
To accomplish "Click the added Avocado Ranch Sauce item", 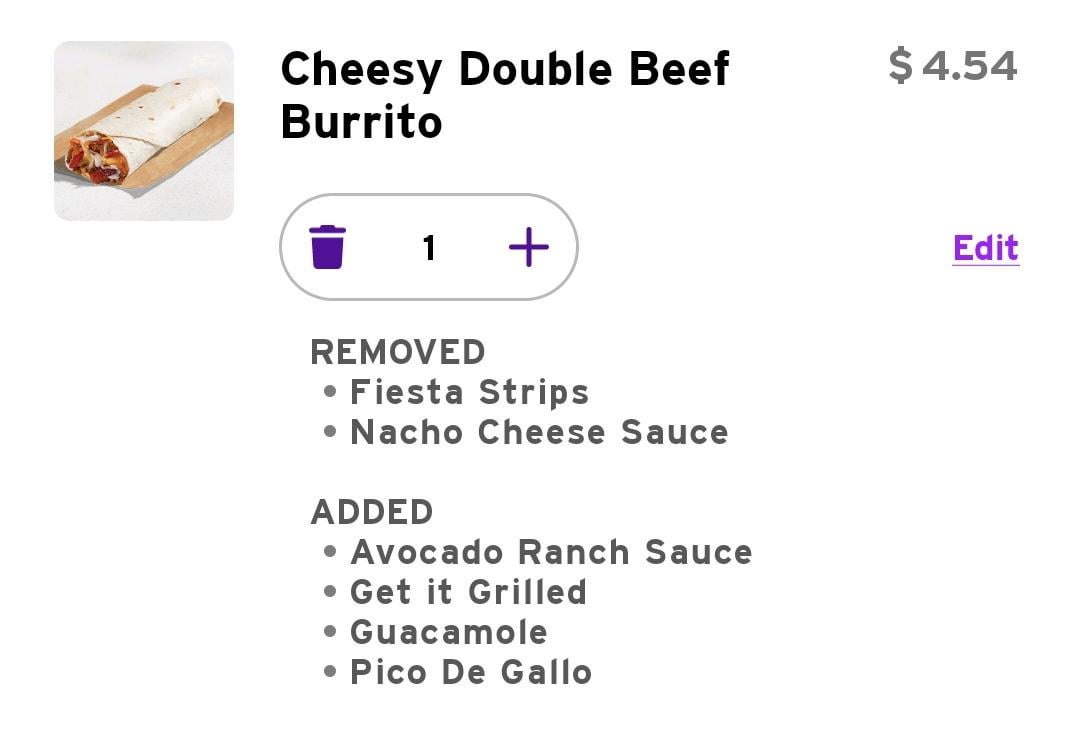I will (x=551, y=552).
